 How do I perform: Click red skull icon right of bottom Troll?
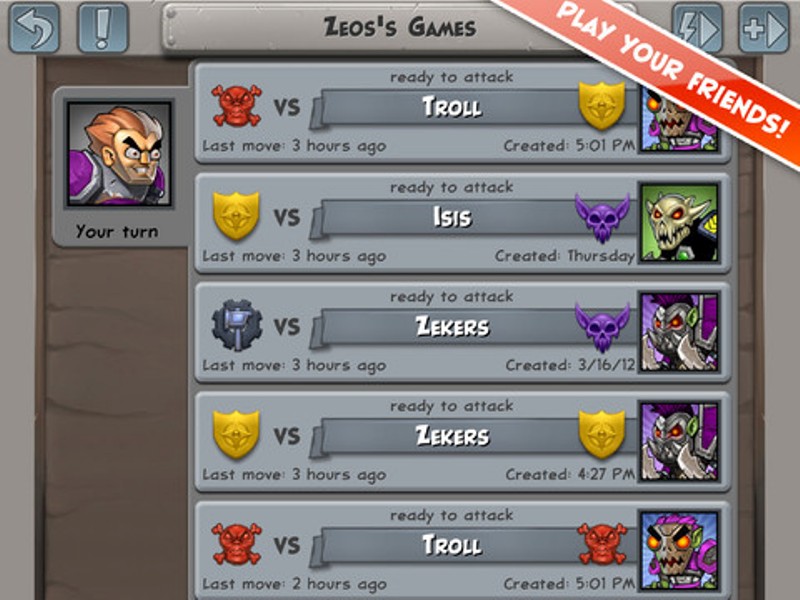click(x=603, y=544)
